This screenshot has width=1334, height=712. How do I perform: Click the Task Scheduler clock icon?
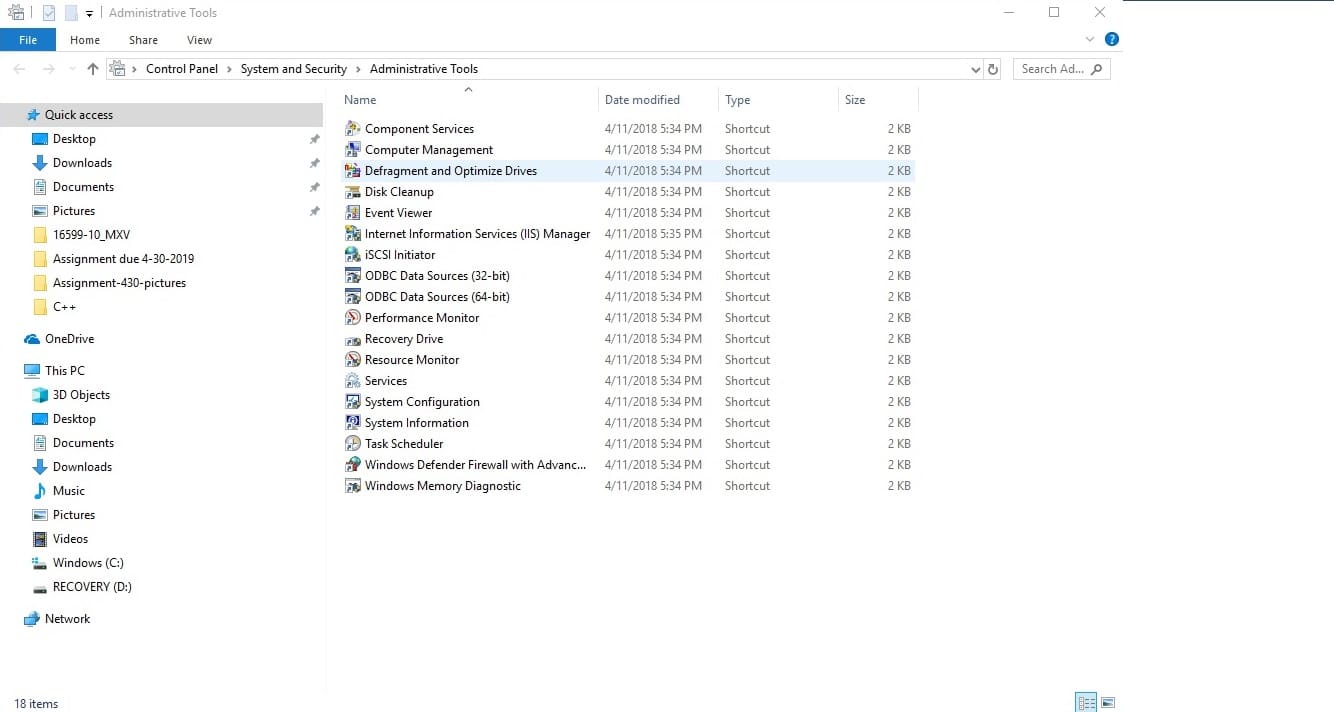[x=352, y=444]
